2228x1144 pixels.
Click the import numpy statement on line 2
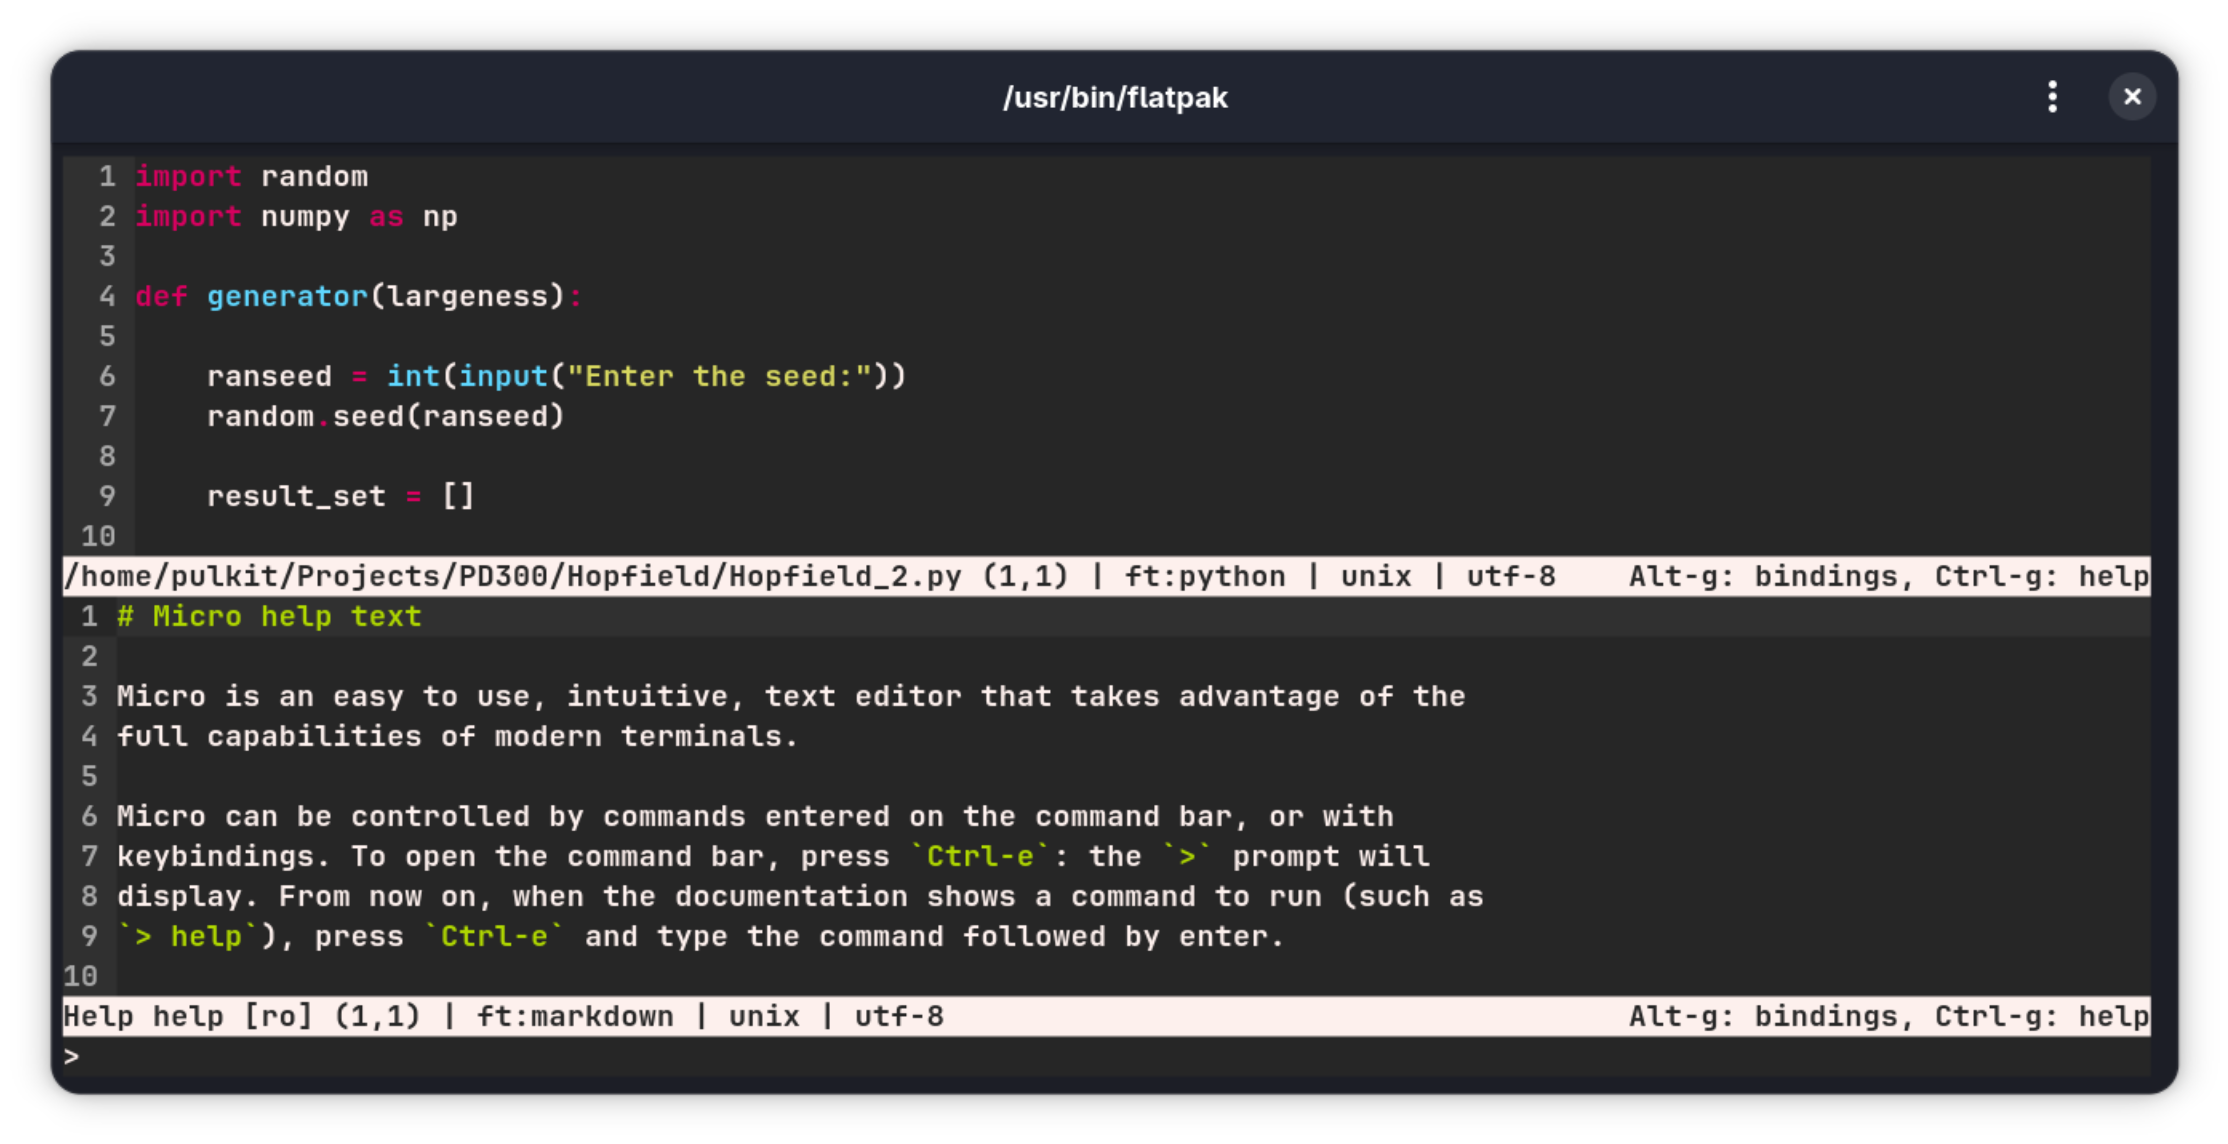click(243, 216)
